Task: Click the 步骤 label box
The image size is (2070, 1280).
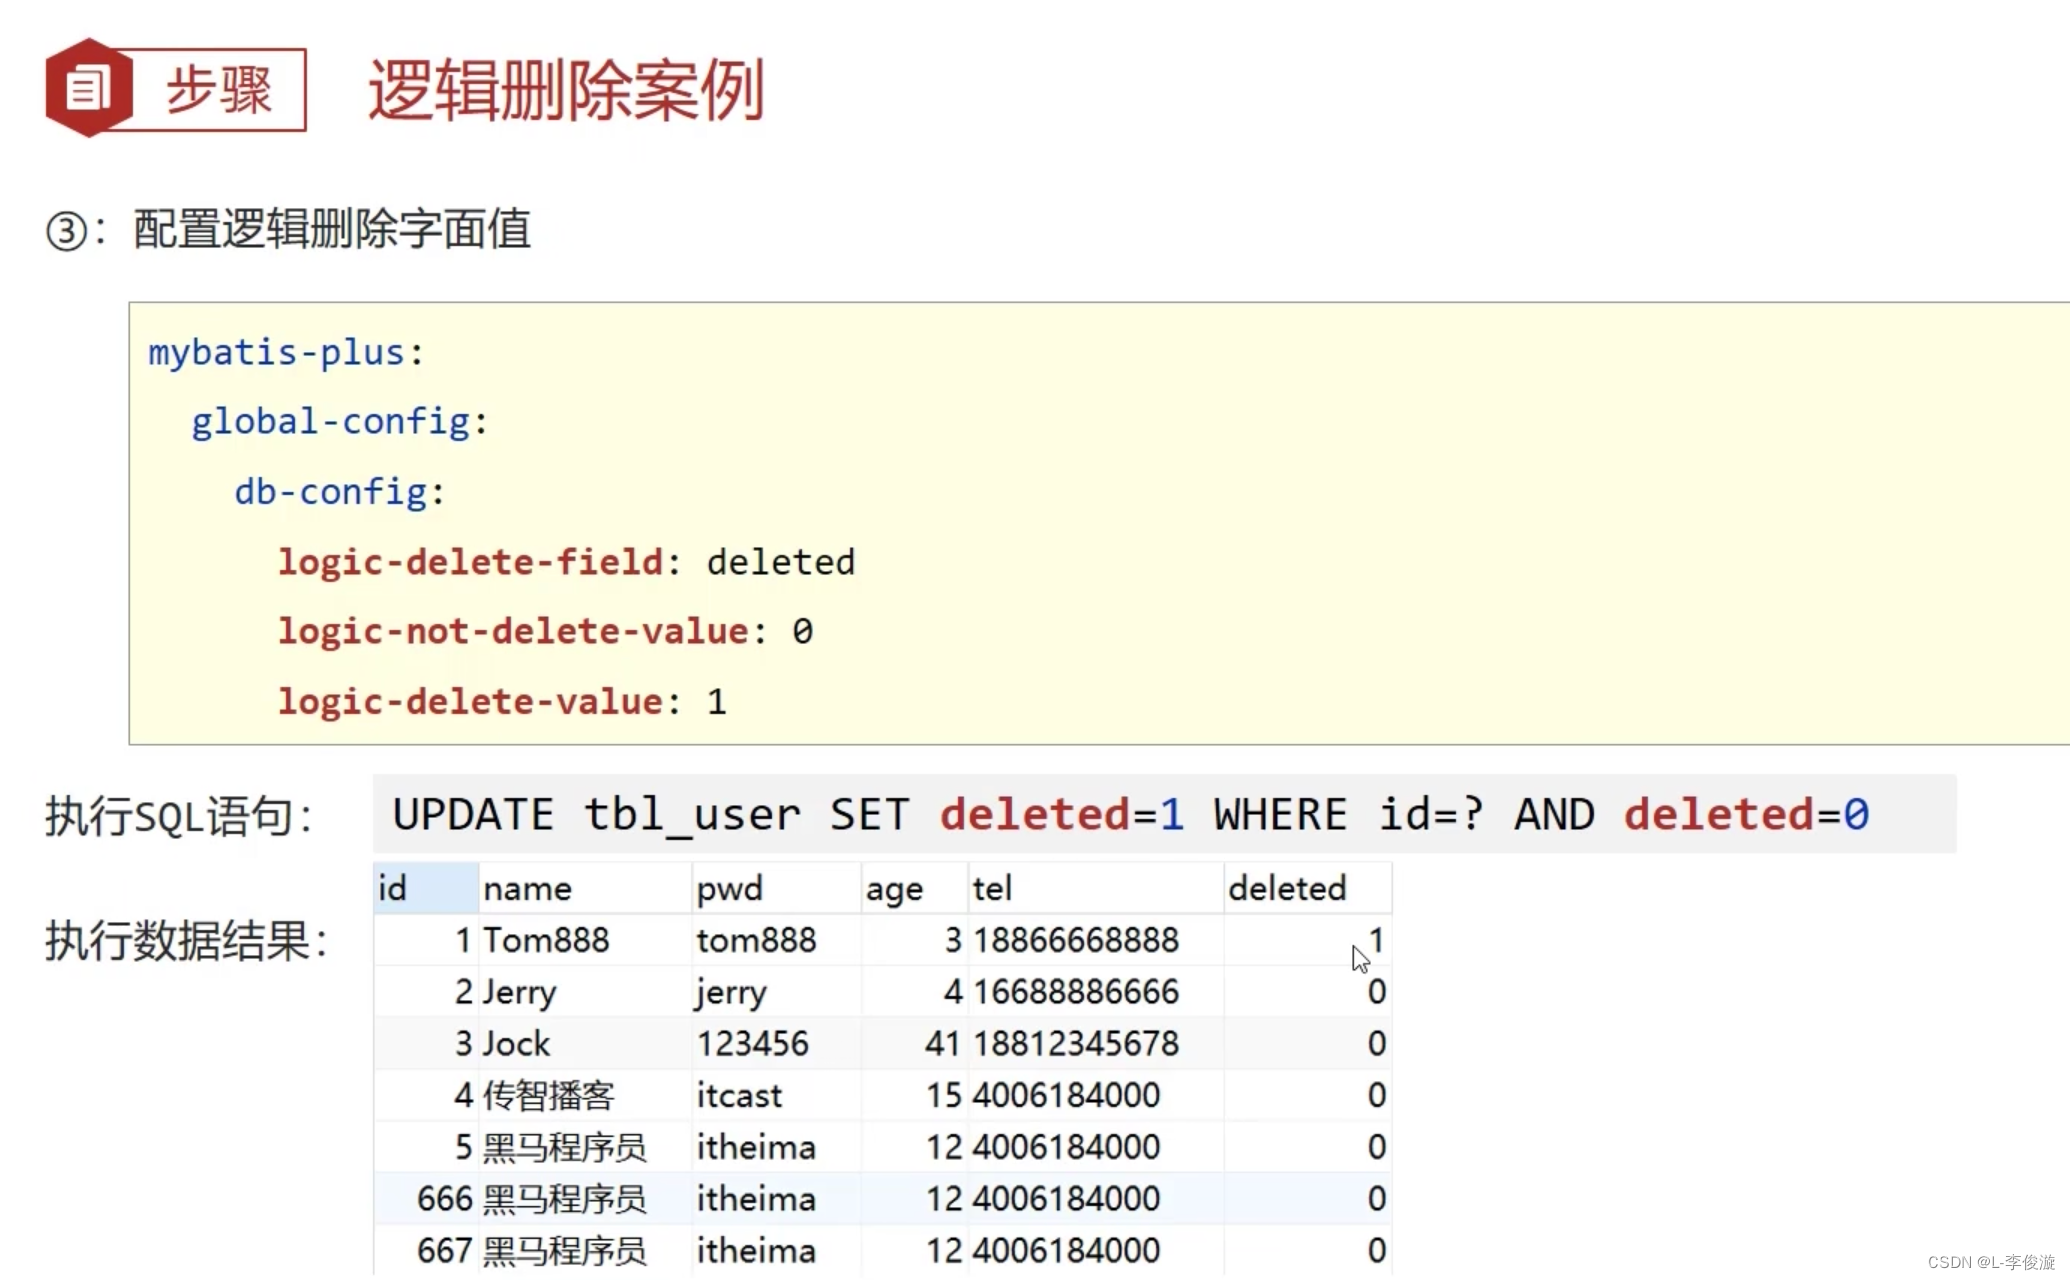Action: 219,90
